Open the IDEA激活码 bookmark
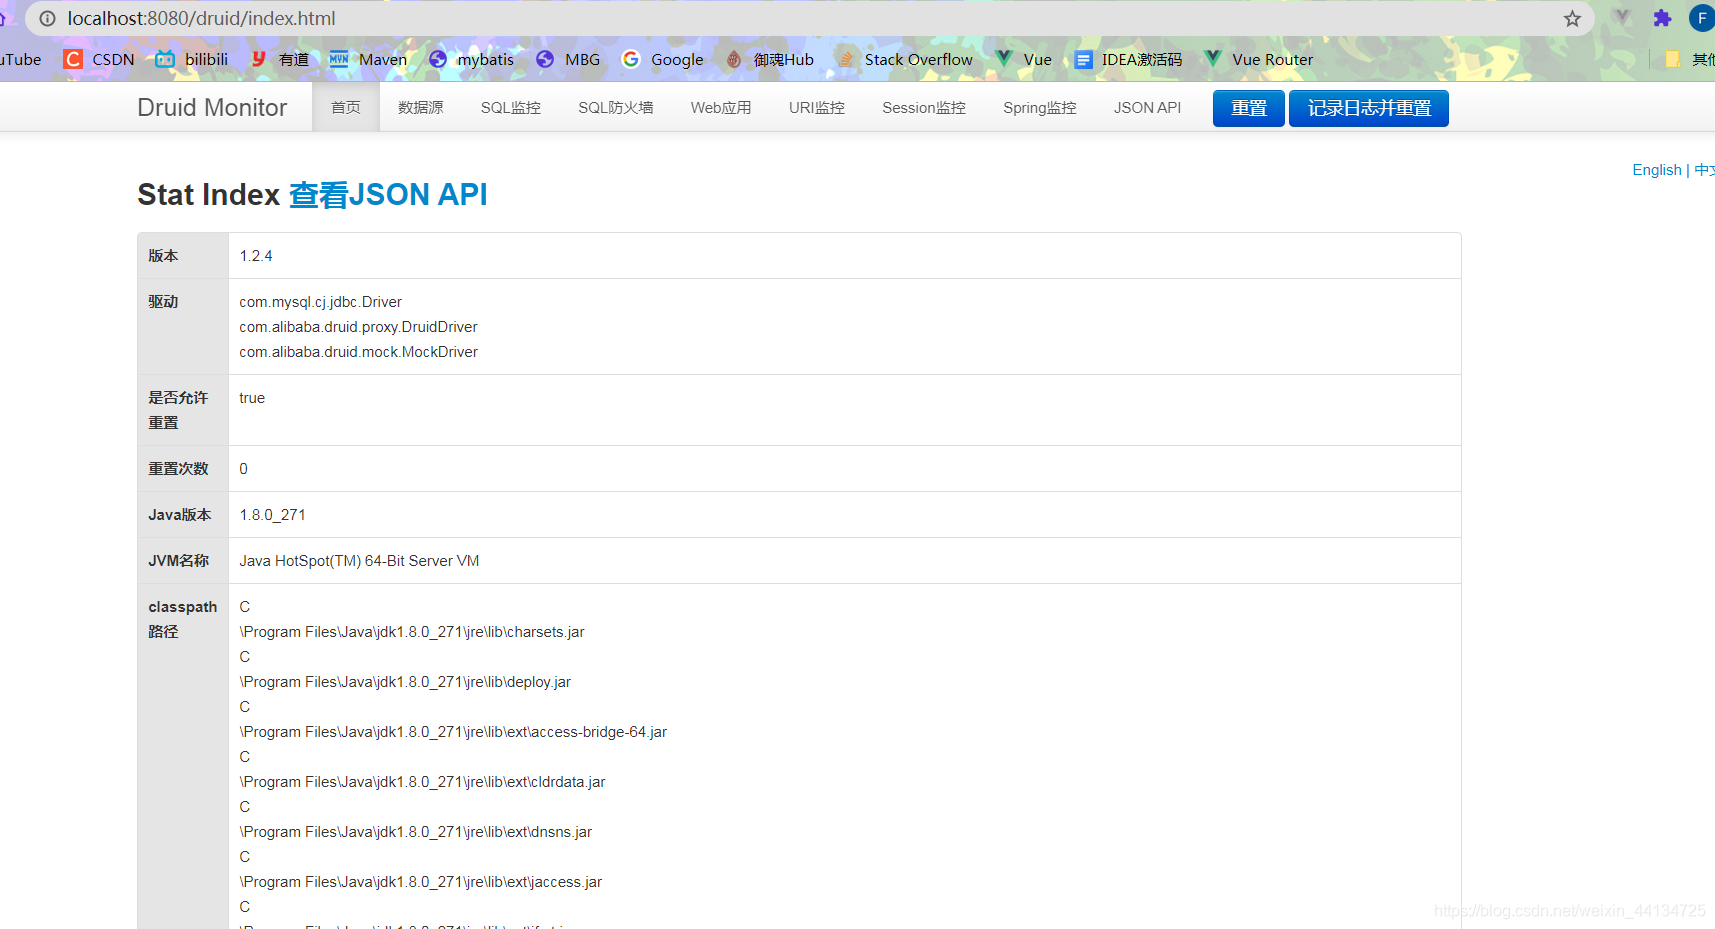Viewport: 1715px width, 929px height. point(1128,60)
